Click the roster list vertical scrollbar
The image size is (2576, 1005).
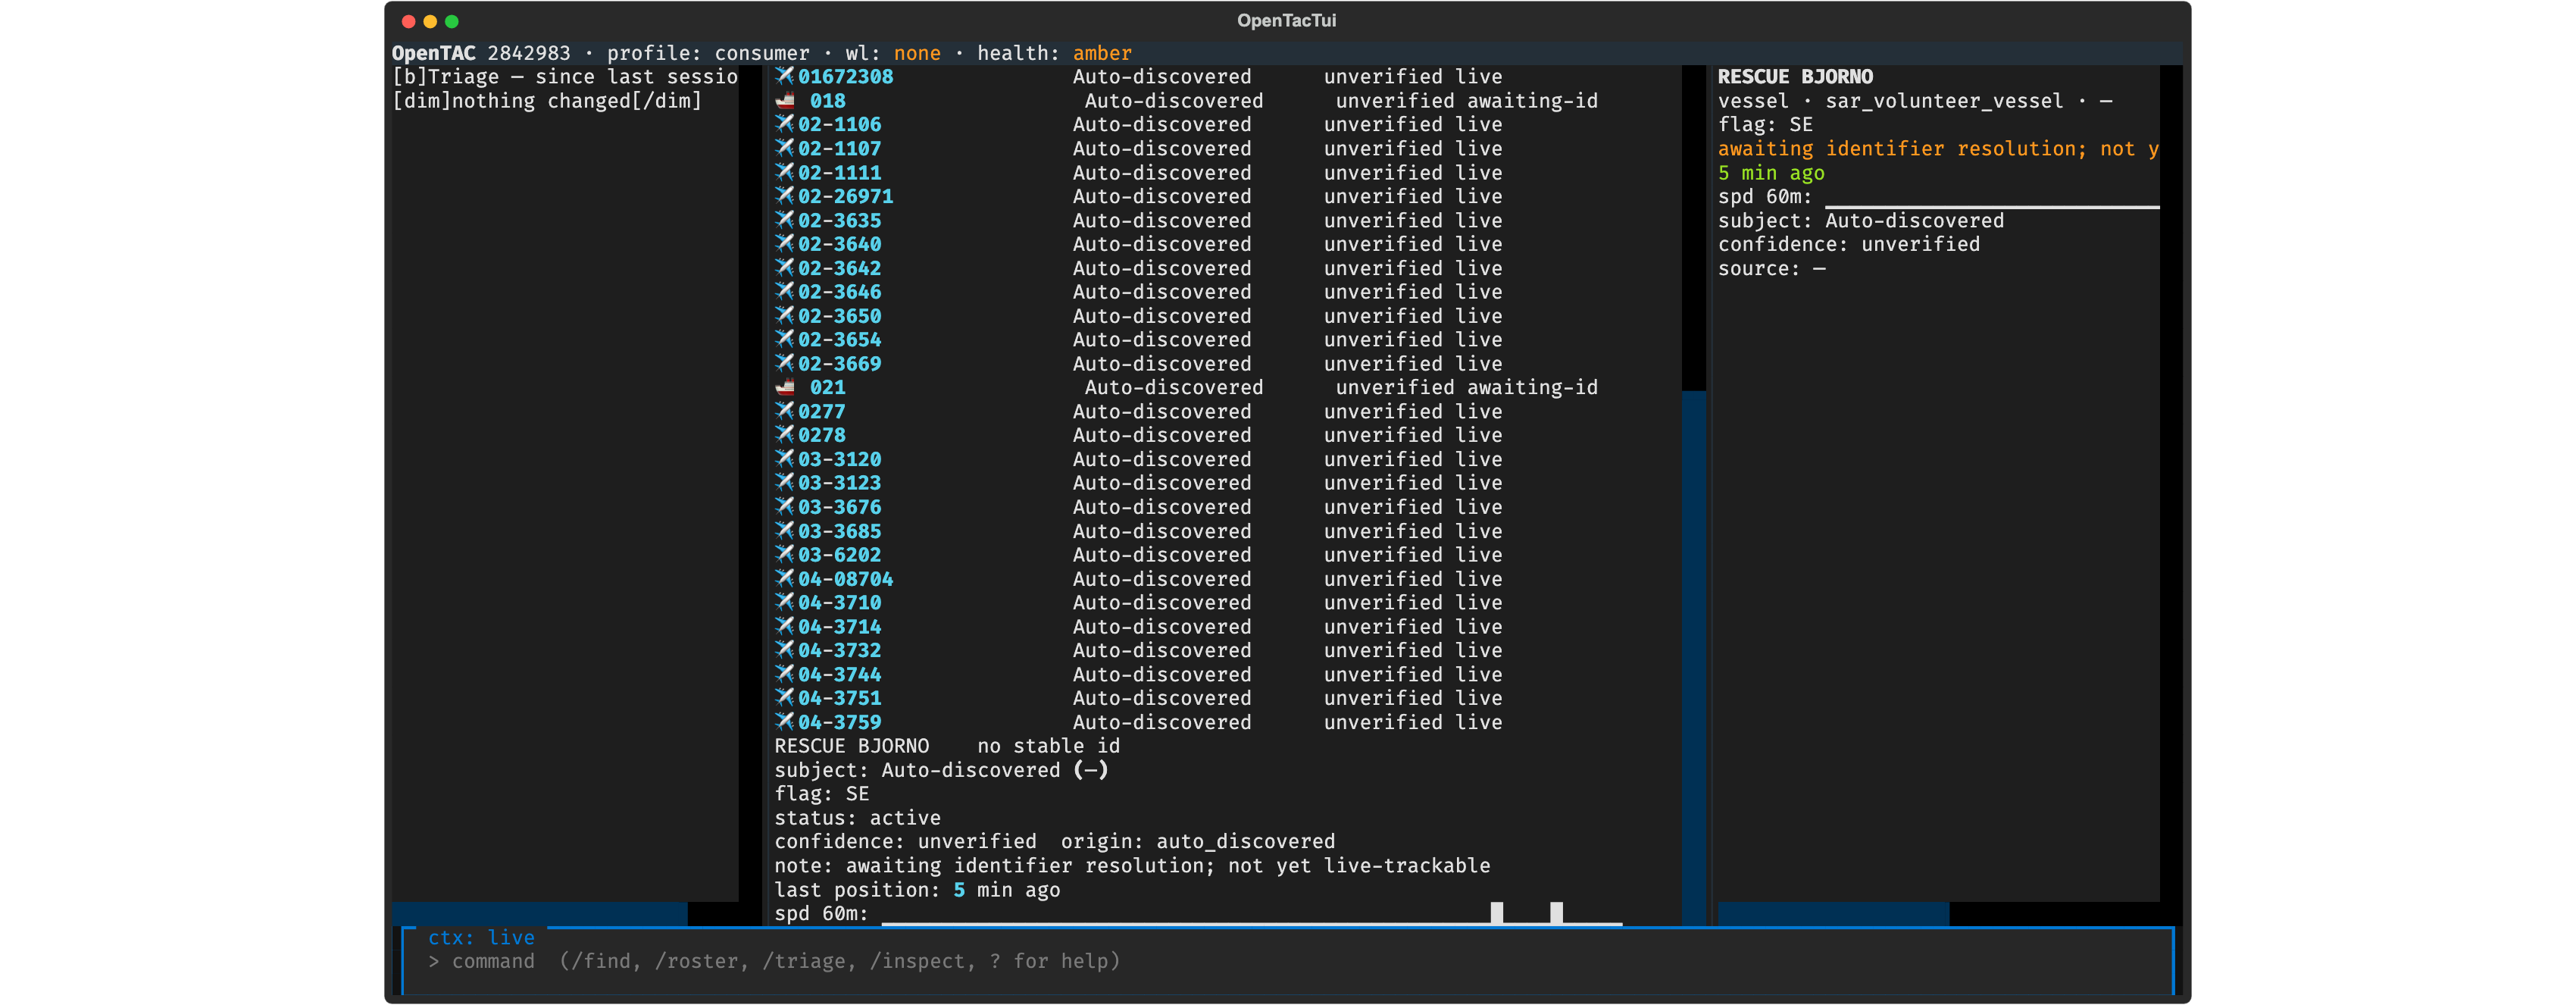click(x=1693, y=495)
